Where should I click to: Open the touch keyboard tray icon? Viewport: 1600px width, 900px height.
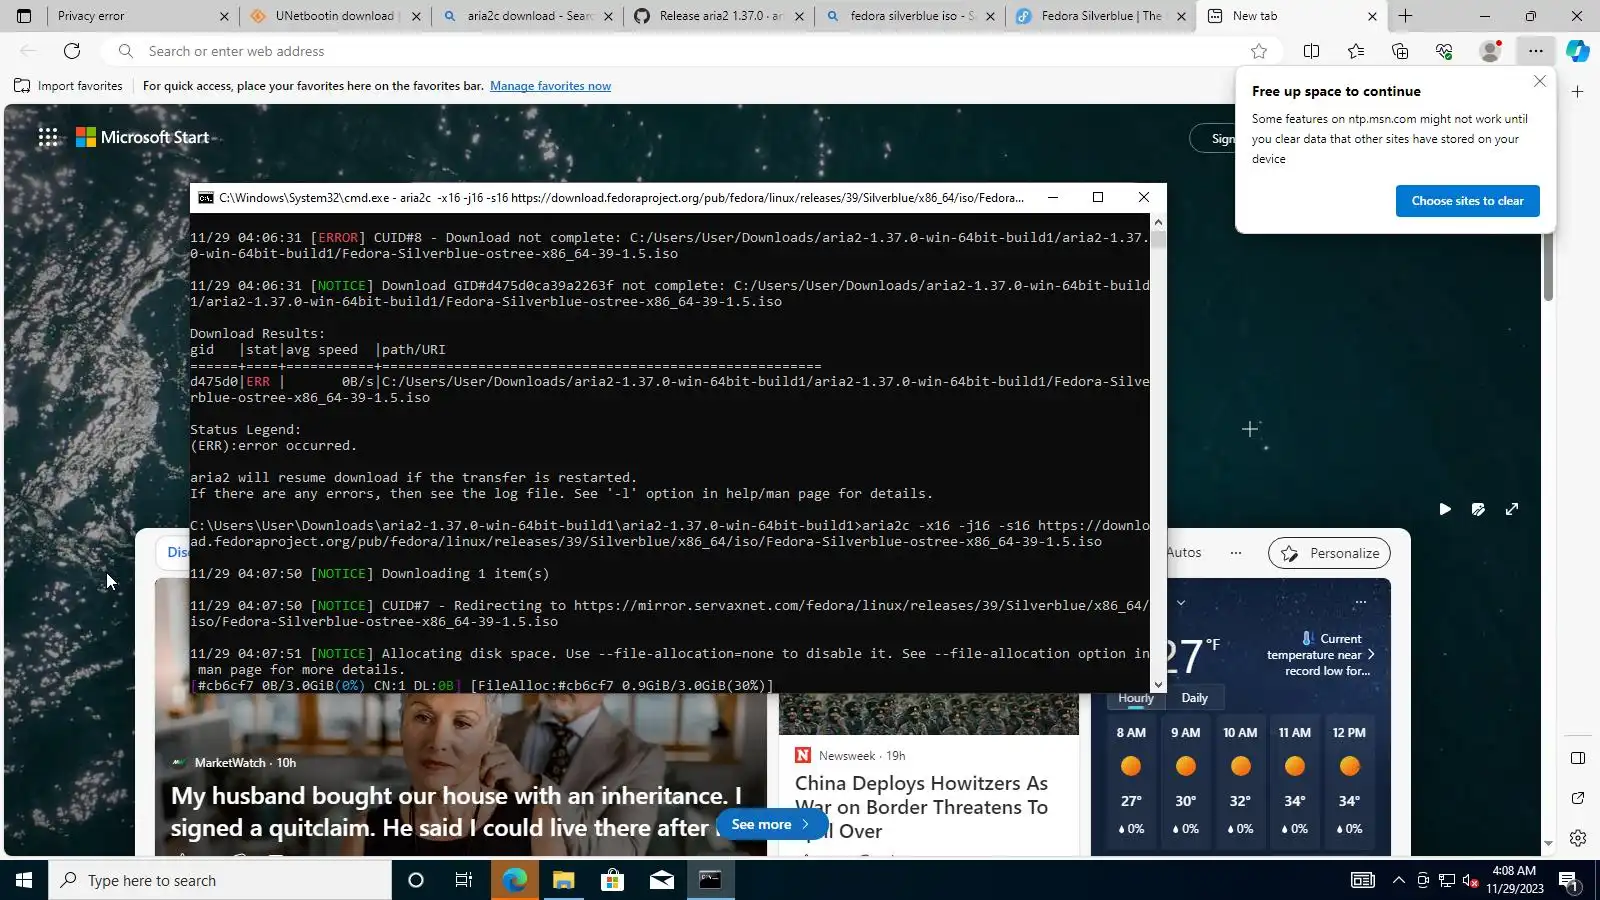(x=1362, y=880)
